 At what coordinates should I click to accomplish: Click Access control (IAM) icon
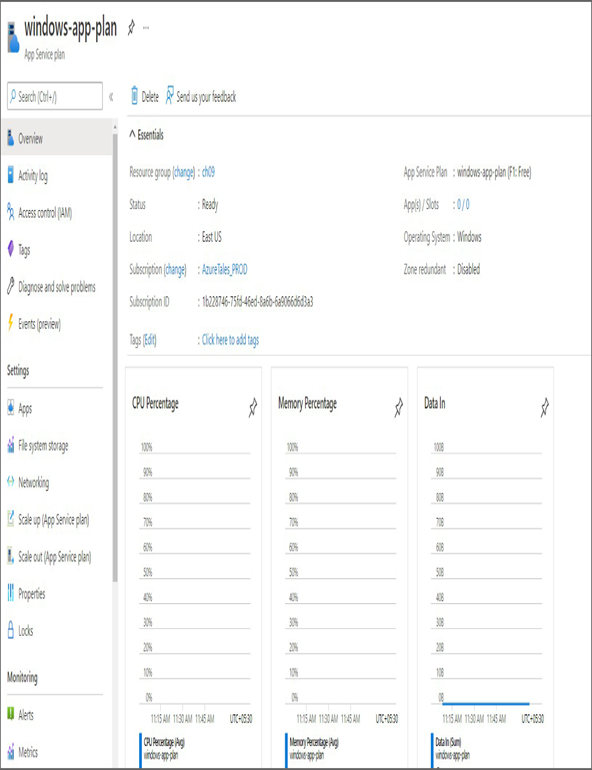point(10,212)
